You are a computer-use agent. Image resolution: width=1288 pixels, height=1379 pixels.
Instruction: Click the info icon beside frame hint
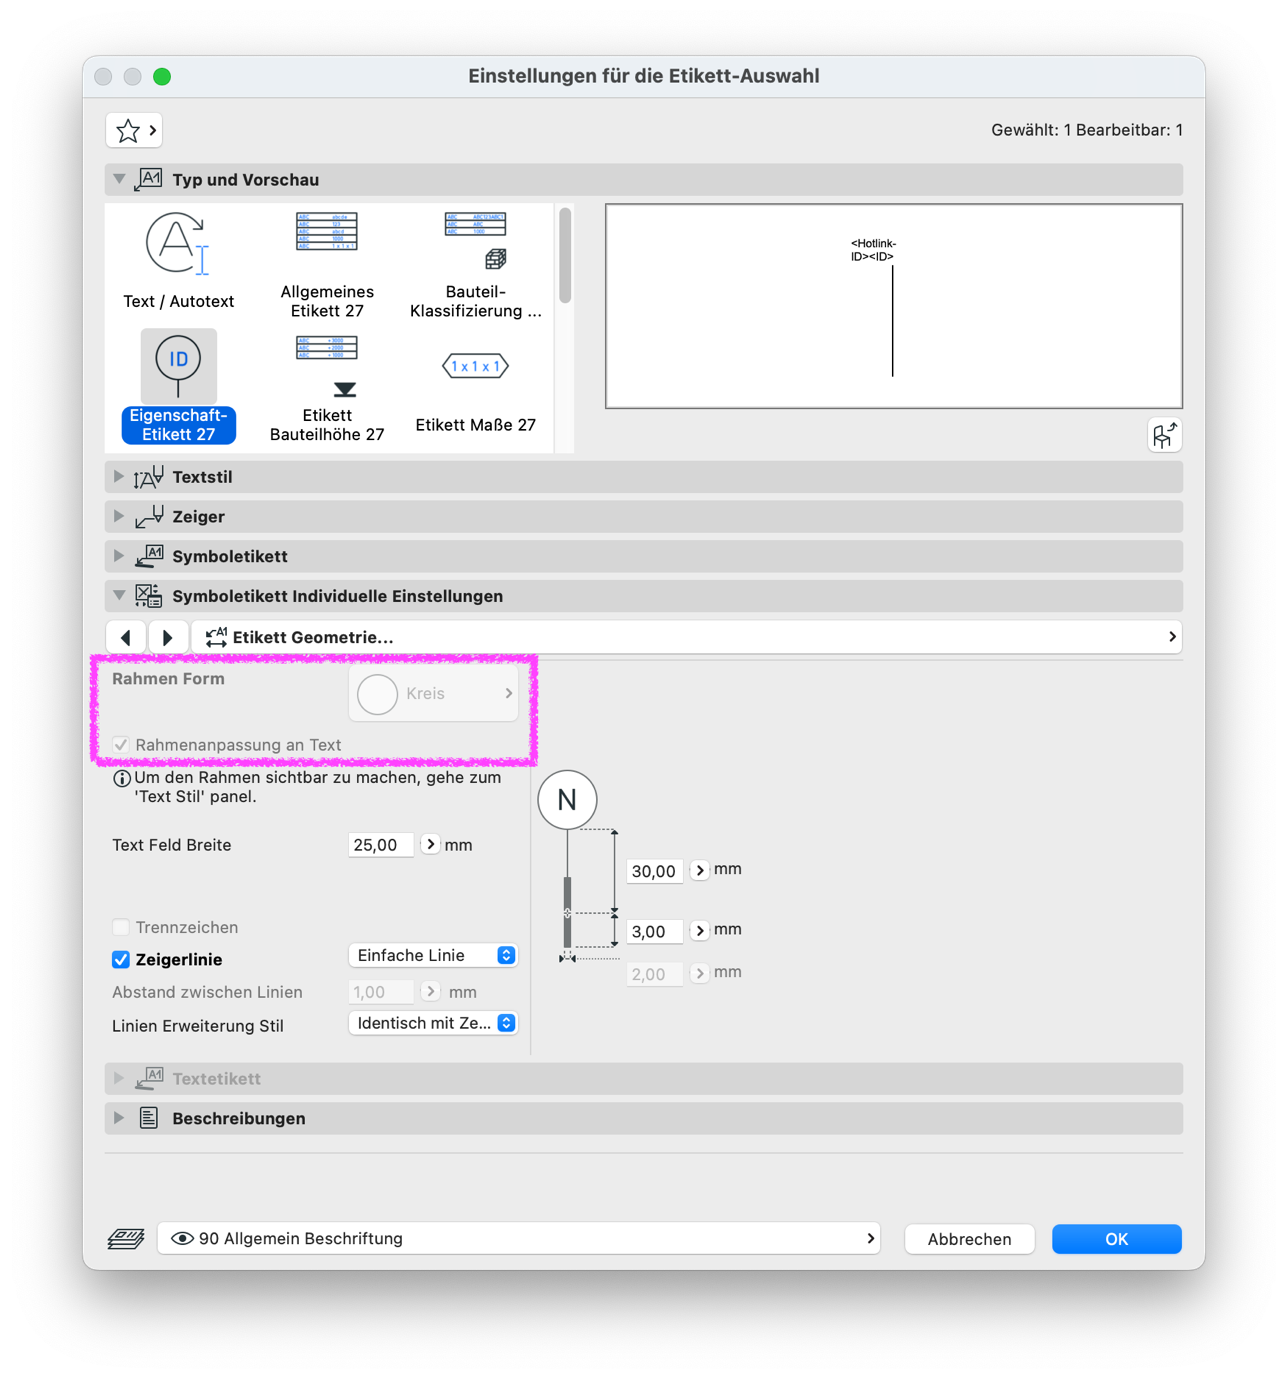(x=122, y=778)
